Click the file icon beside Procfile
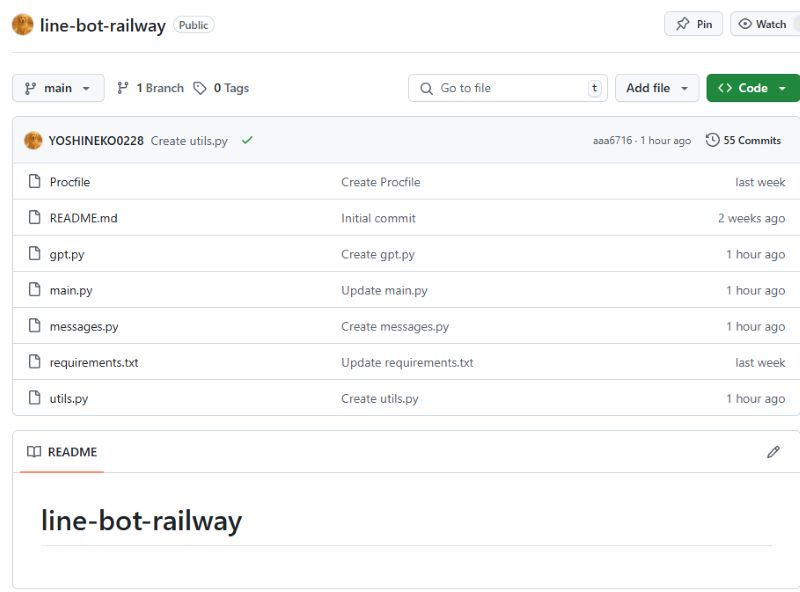Screen dimensions: 800x592 [x=35, y=181]
